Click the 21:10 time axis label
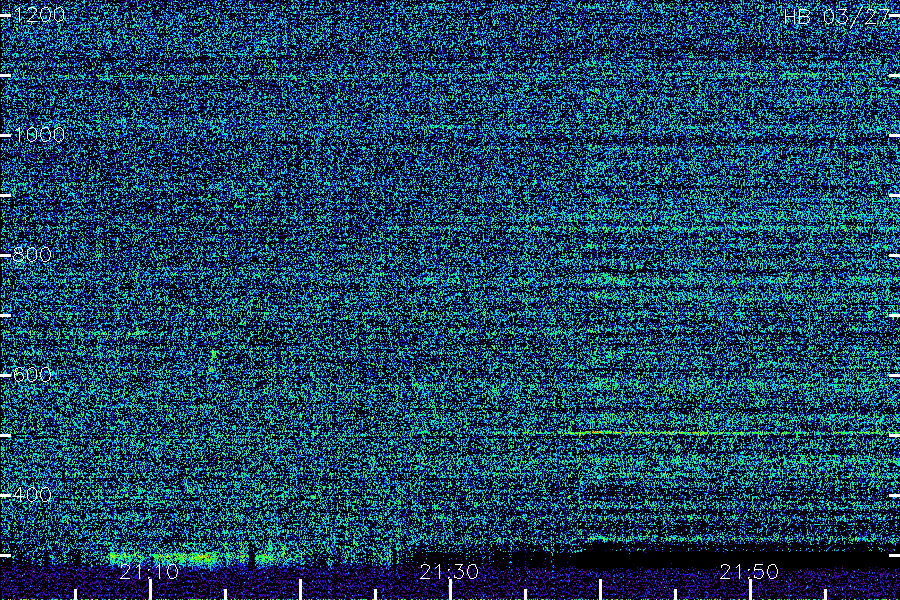 tap(150, 572)
